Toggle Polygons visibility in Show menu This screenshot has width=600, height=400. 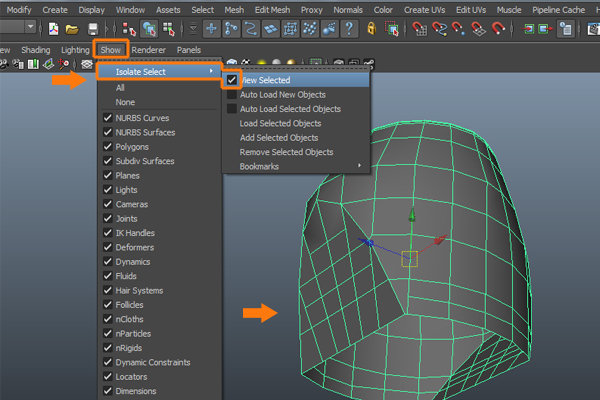click(x=108, y=146)
